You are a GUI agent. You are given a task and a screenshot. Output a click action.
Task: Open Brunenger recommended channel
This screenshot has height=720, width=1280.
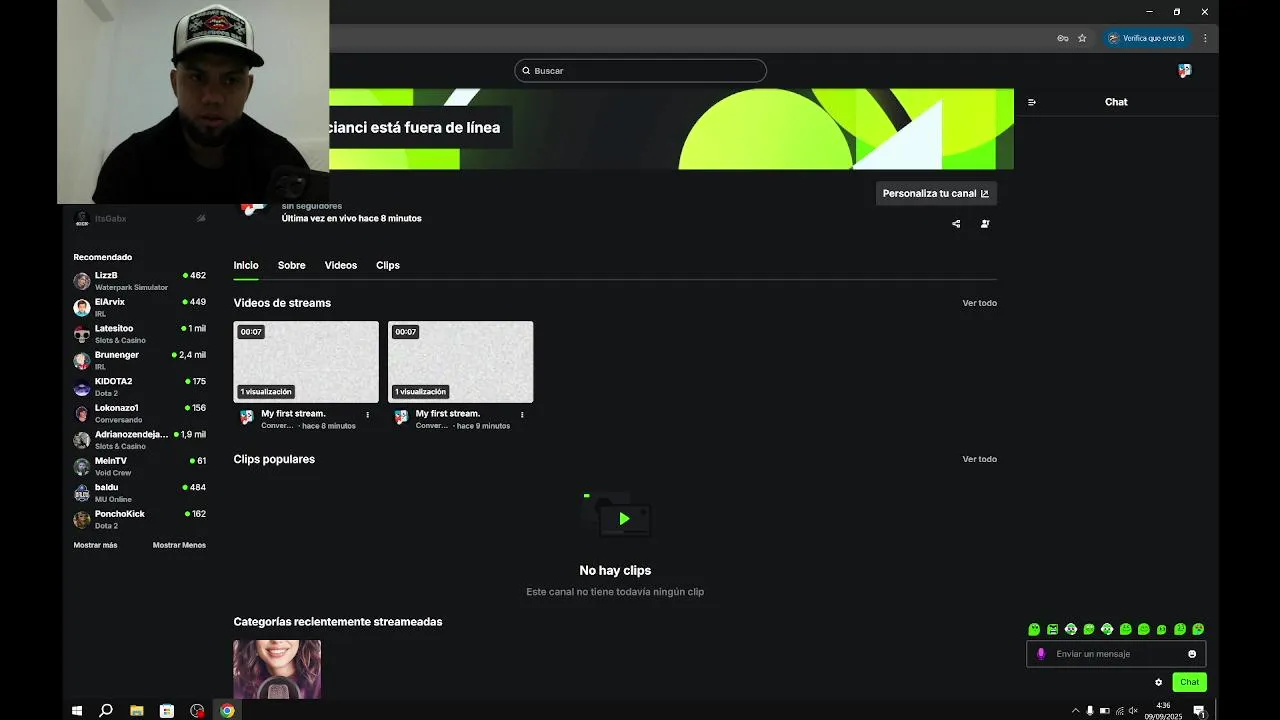pyautogui.click(x=140, y=360)
